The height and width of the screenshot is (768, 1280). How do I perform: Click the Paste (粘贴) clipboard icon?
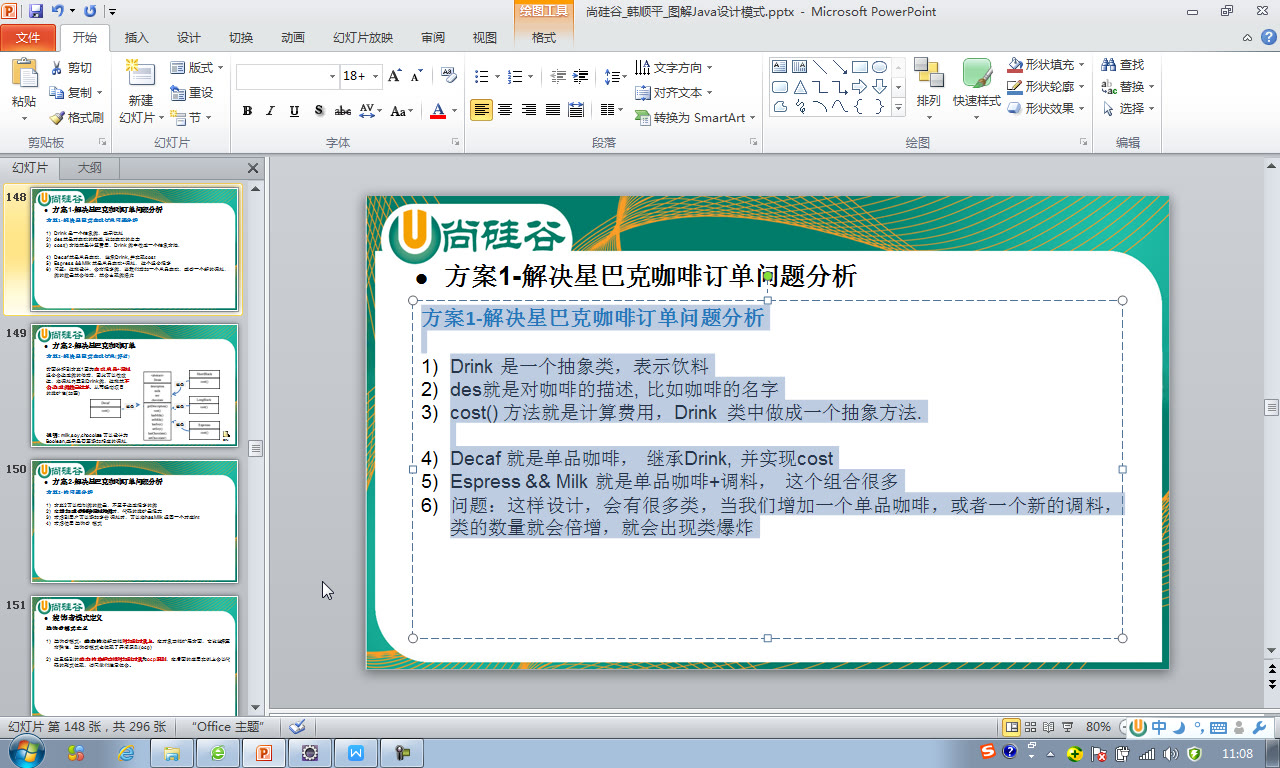click(x=23, y=75)
